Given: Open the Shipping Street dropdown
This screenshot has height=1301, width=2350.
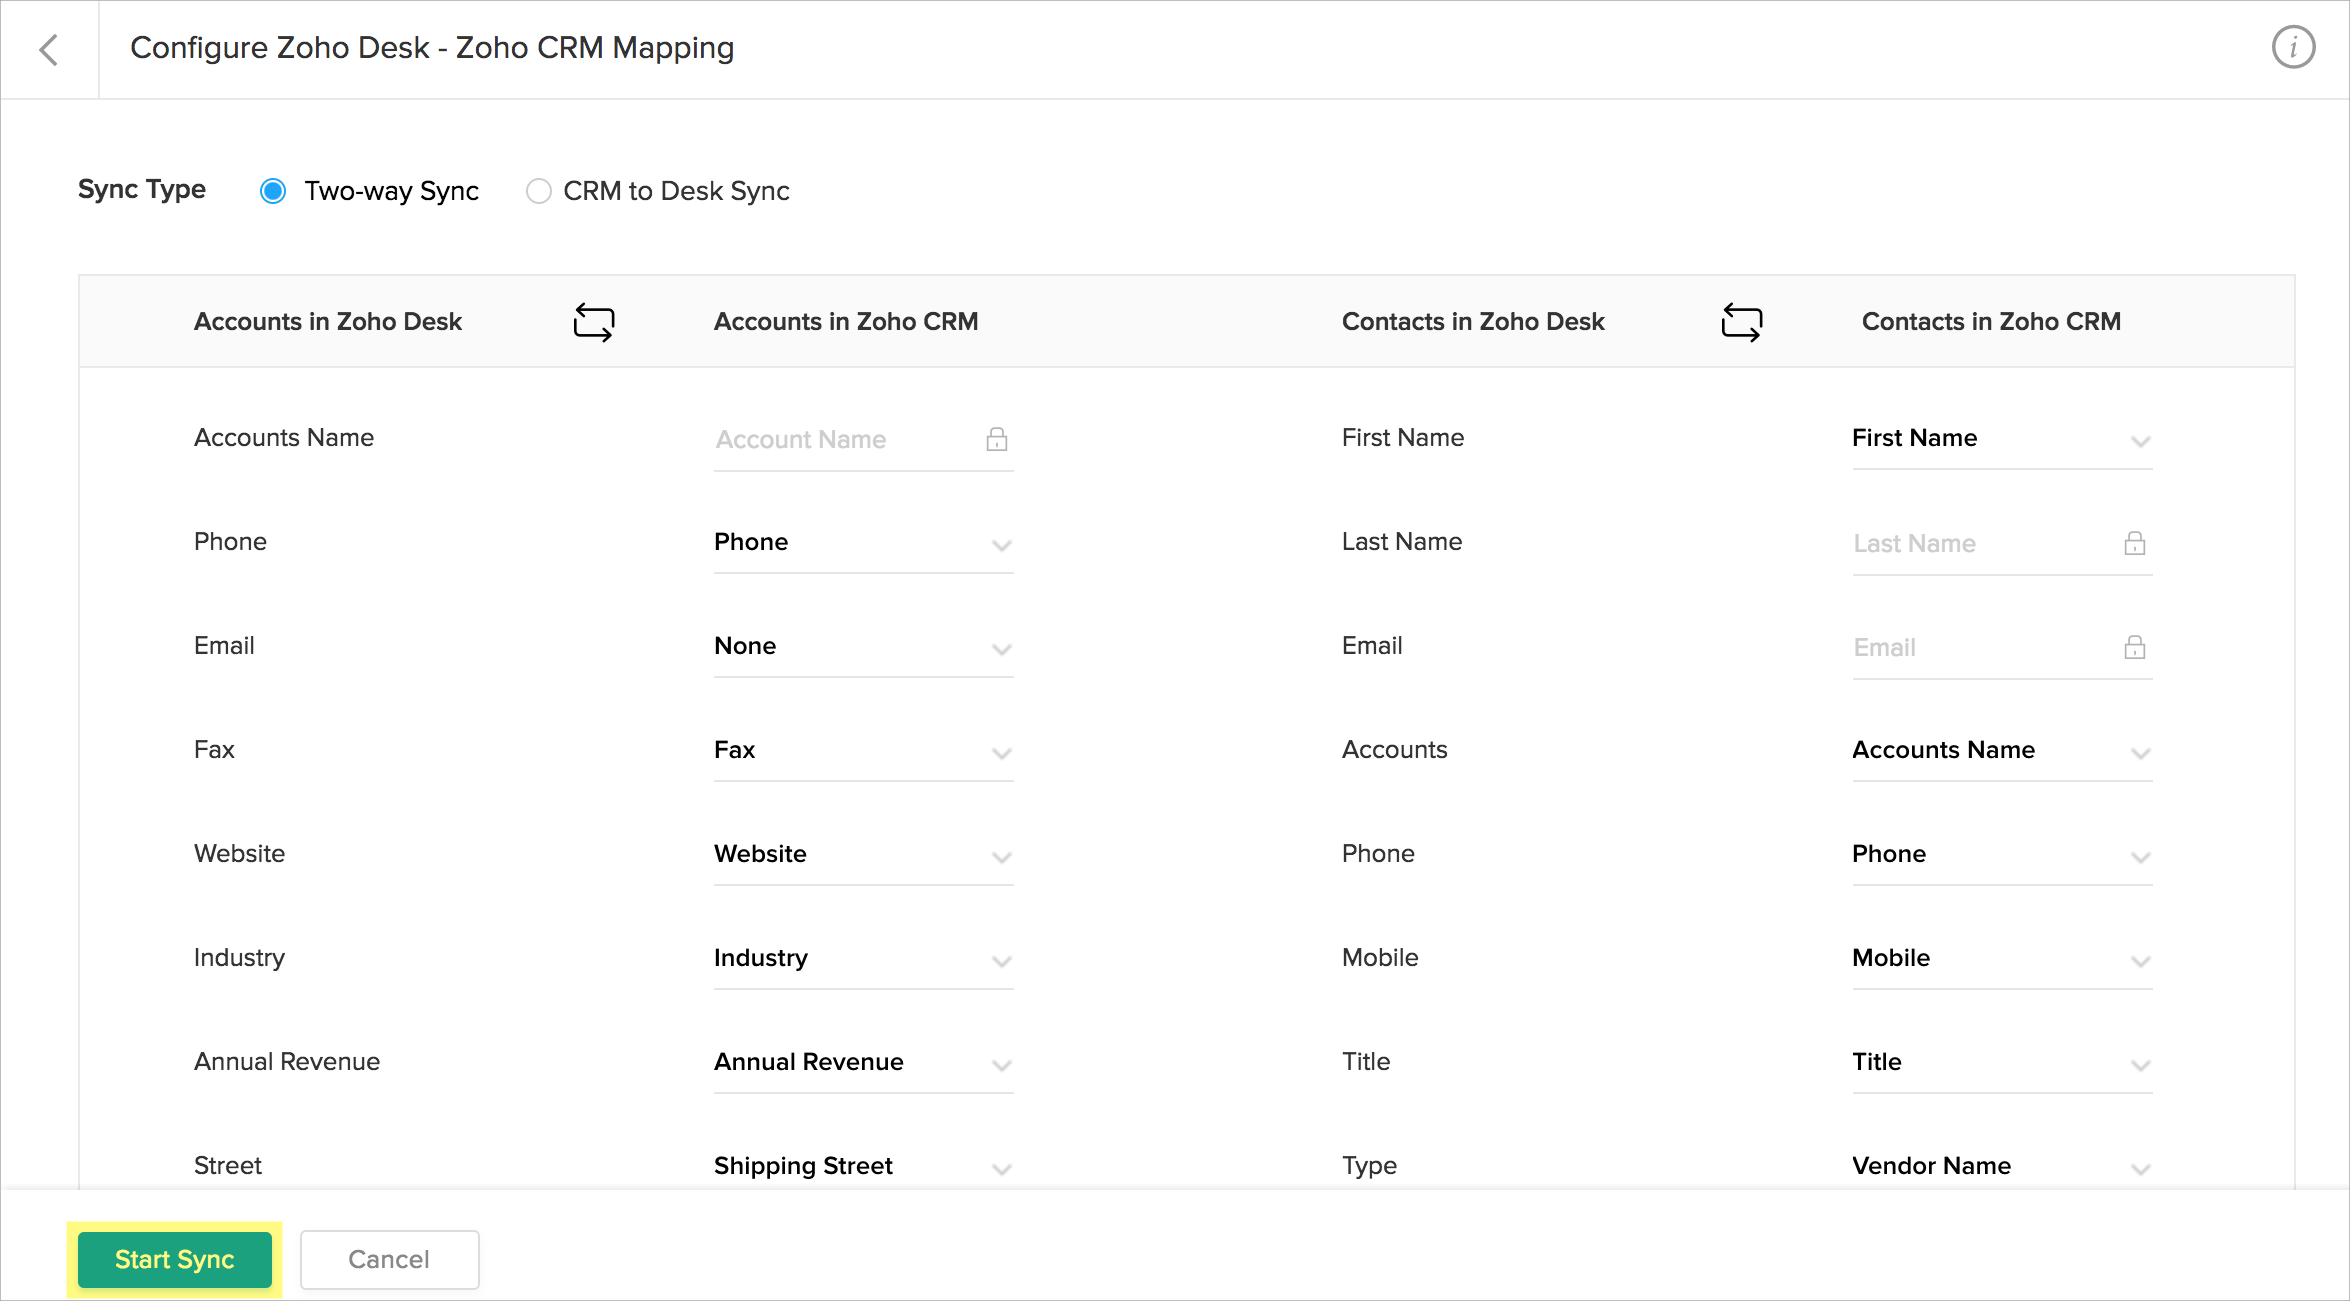Looking at the screenshot, I should (x=862, y=1166).
